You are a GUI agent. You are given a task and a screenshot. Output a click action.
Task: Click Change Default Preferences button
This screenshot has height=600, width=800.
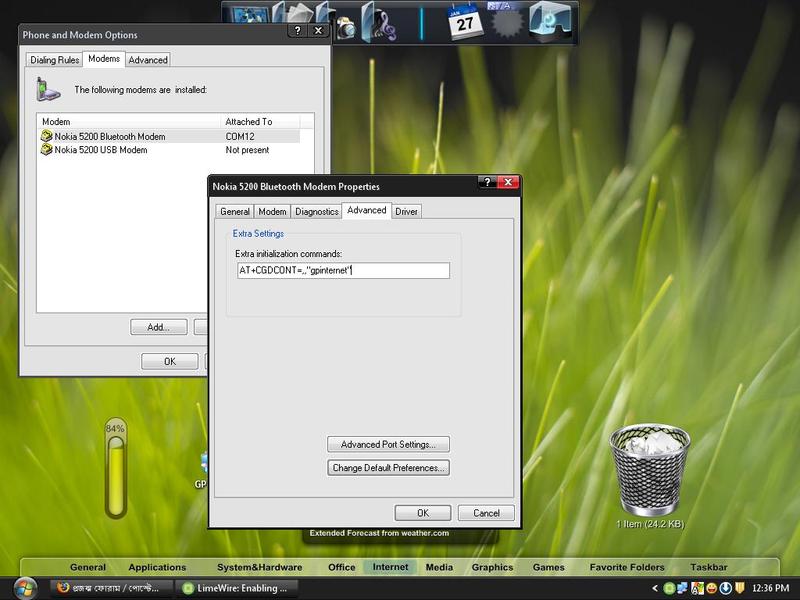(388, 468)
